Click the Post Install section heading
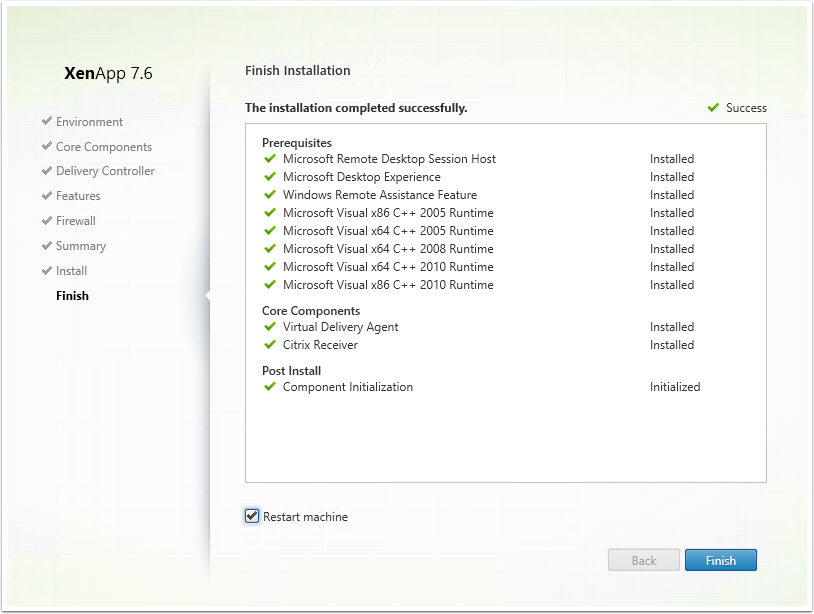Image resolution: width=814 pixels, height=614 pixels. 292,371
